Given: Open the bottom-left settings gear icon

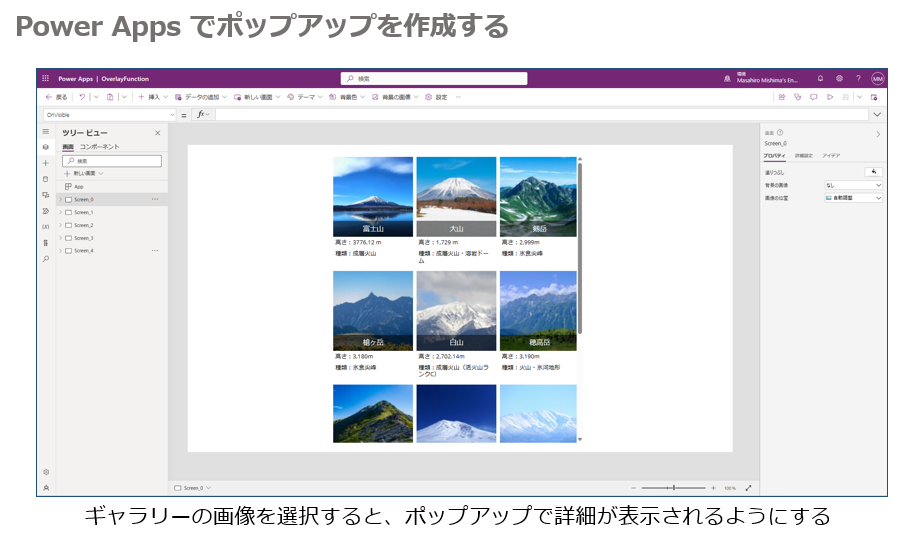Looking at the screenshot, I should (46, 472).
